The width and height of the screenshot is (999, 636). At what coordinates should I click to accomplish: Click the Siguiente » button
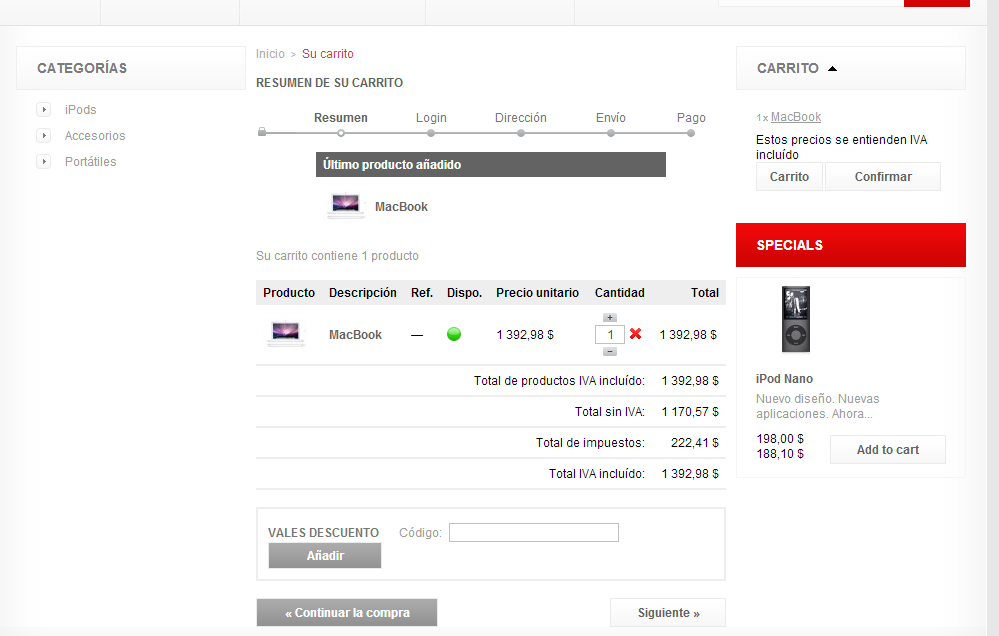click(x=668, y=612)
